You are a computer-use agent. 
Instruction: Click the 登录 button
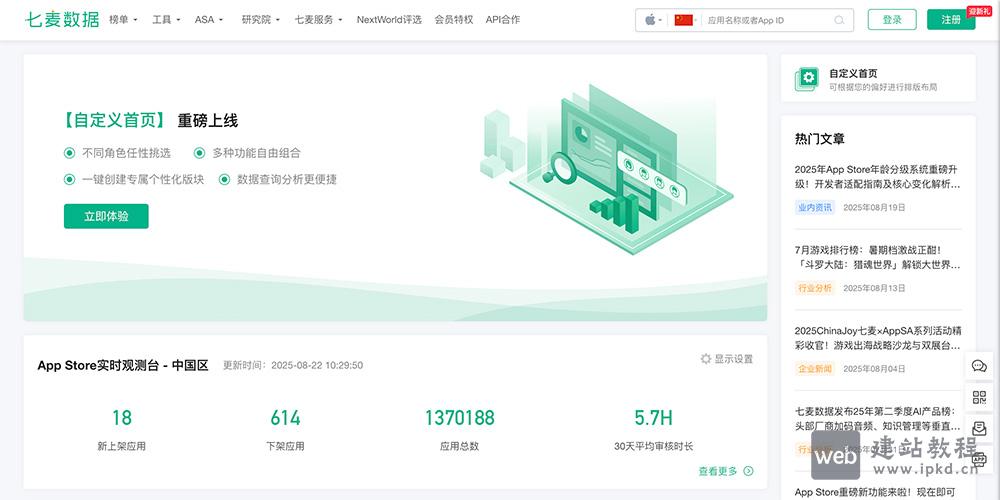(892, 20)
